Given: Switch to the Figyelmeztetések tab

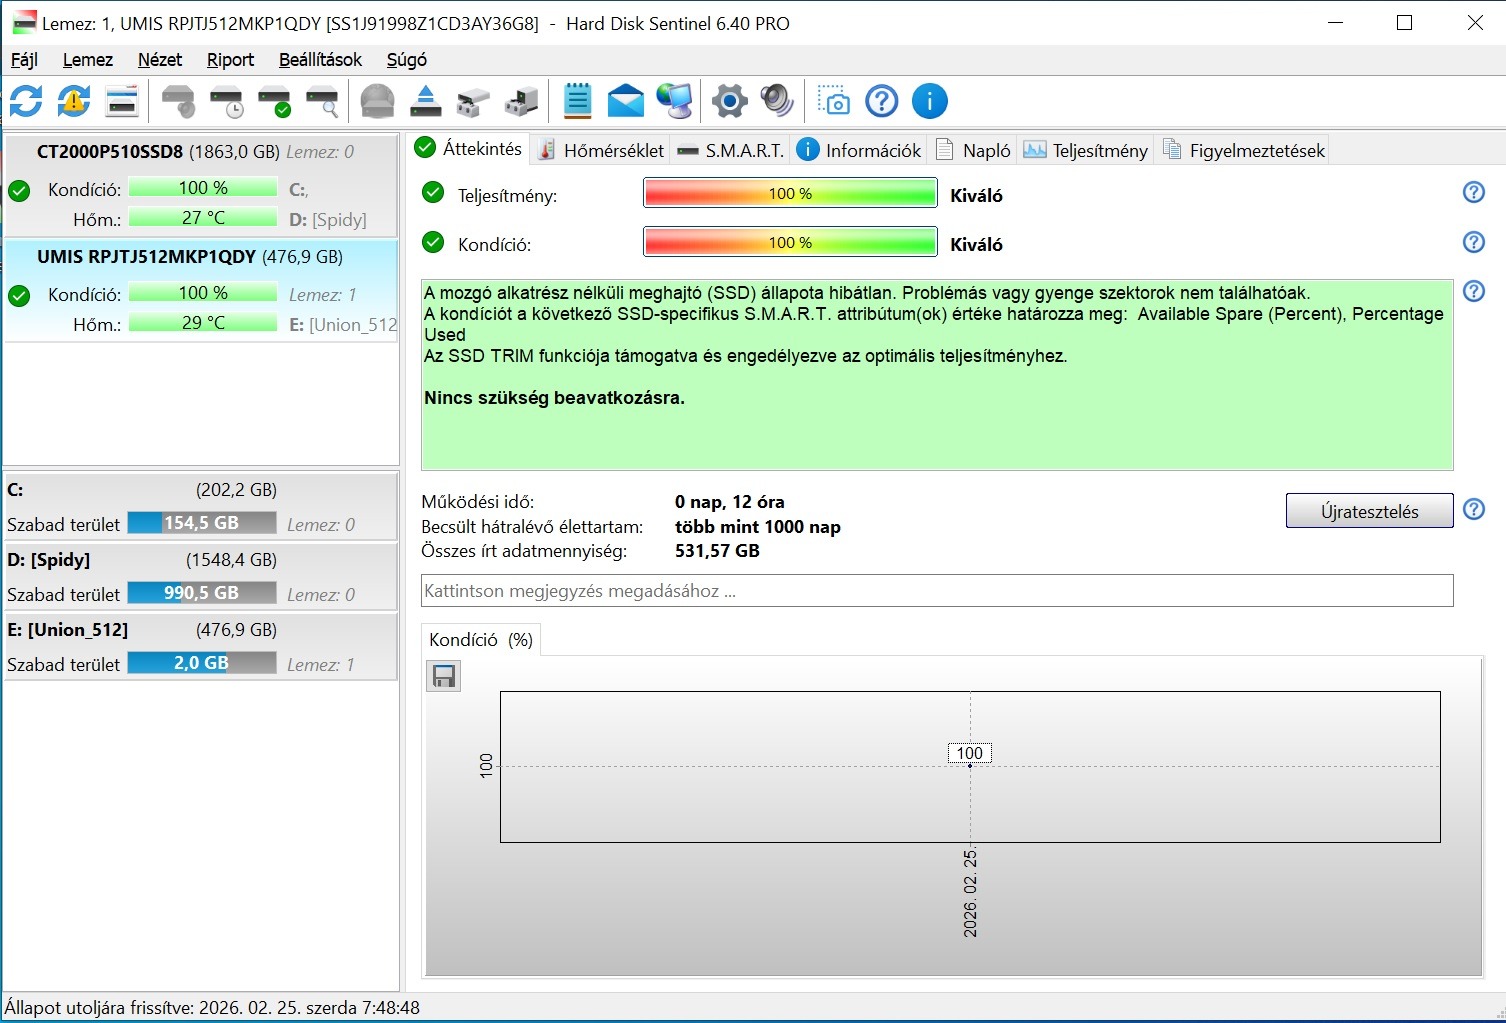Looking at the screenshot, I should (x=1244, y=150).
